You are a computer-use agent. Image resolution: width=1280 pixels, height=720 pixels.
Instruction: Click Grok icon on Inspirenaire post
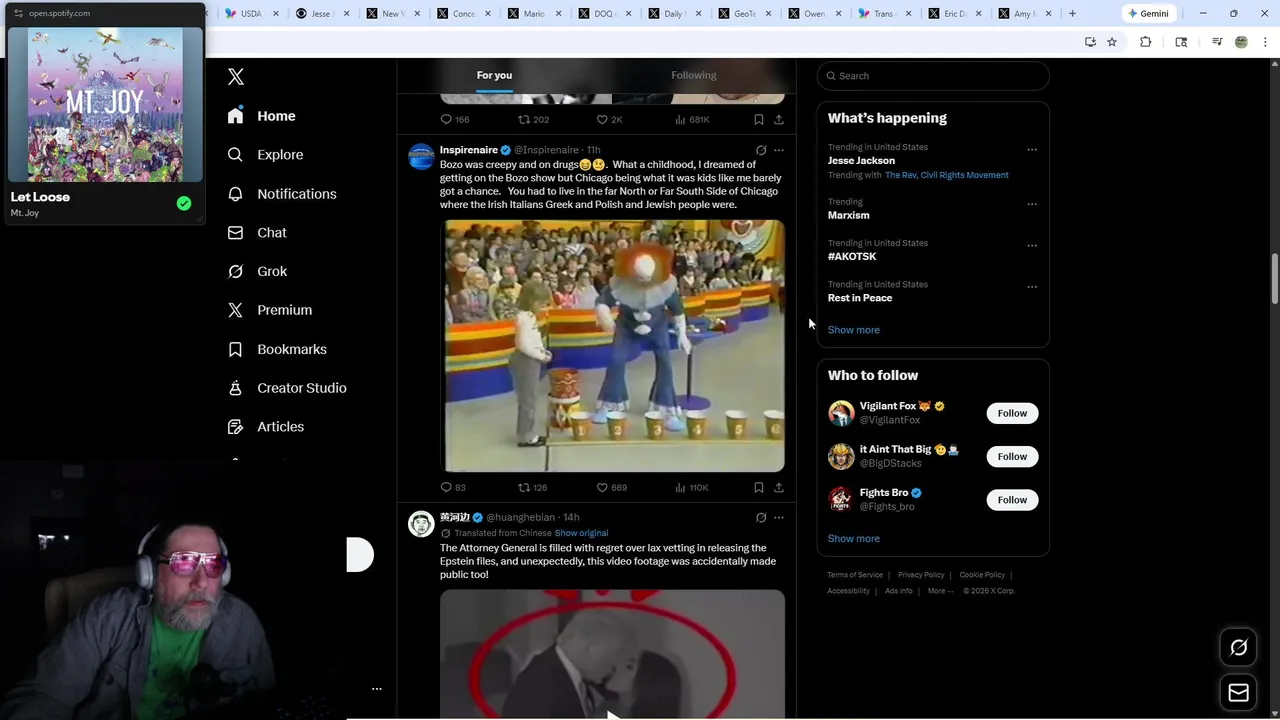(x=761, y=150)
